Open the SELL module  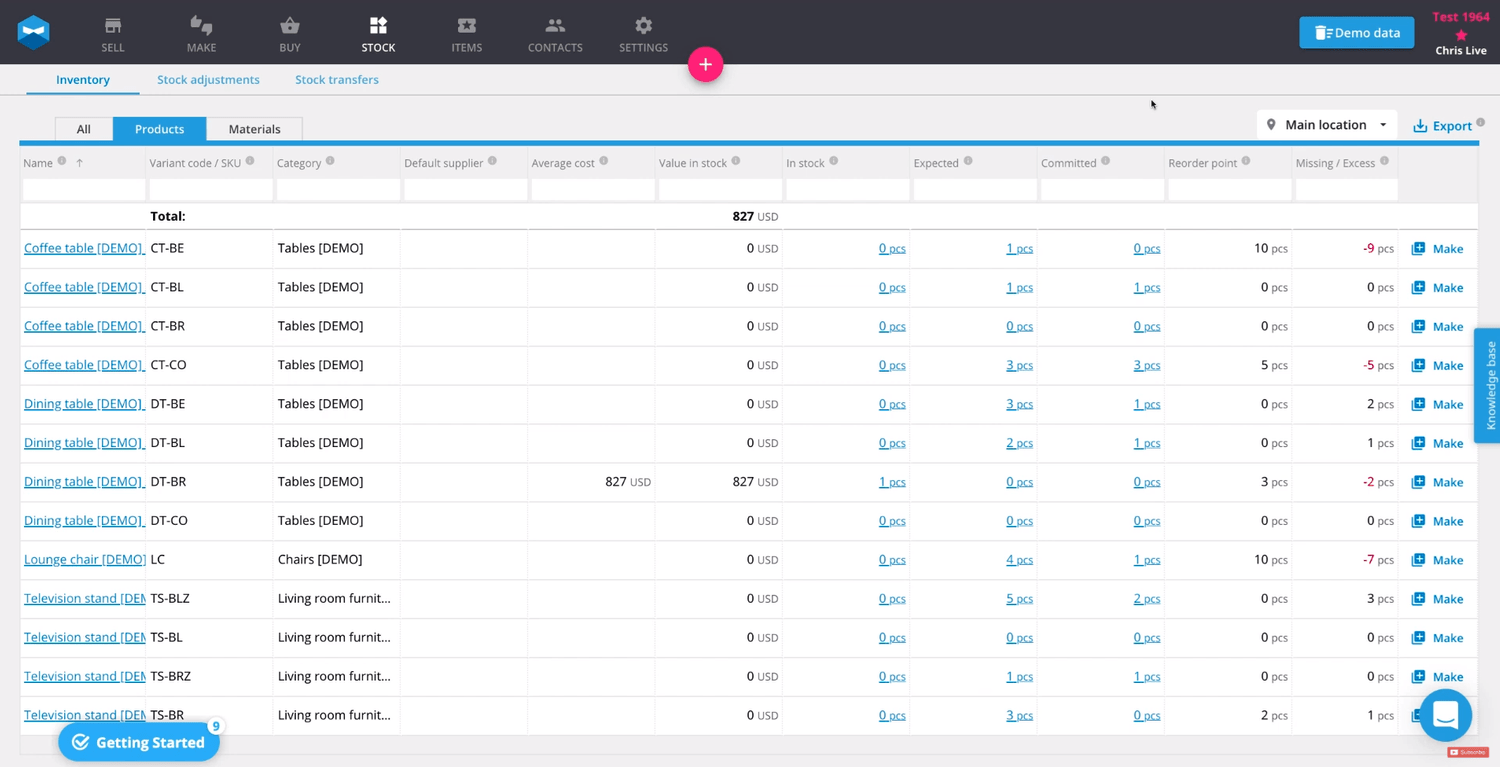pos(112,33)
